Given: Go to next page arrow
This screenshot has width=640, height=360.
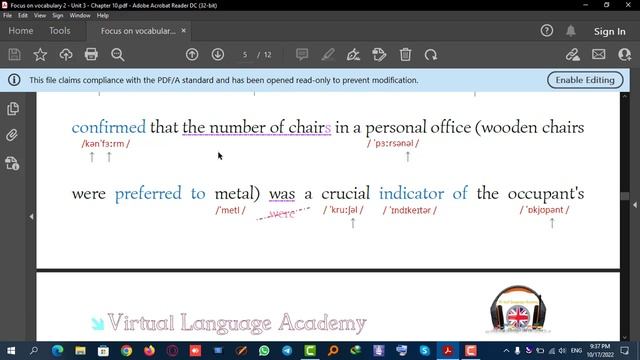Looking at the screenshot, I should (x=218, y=55).
